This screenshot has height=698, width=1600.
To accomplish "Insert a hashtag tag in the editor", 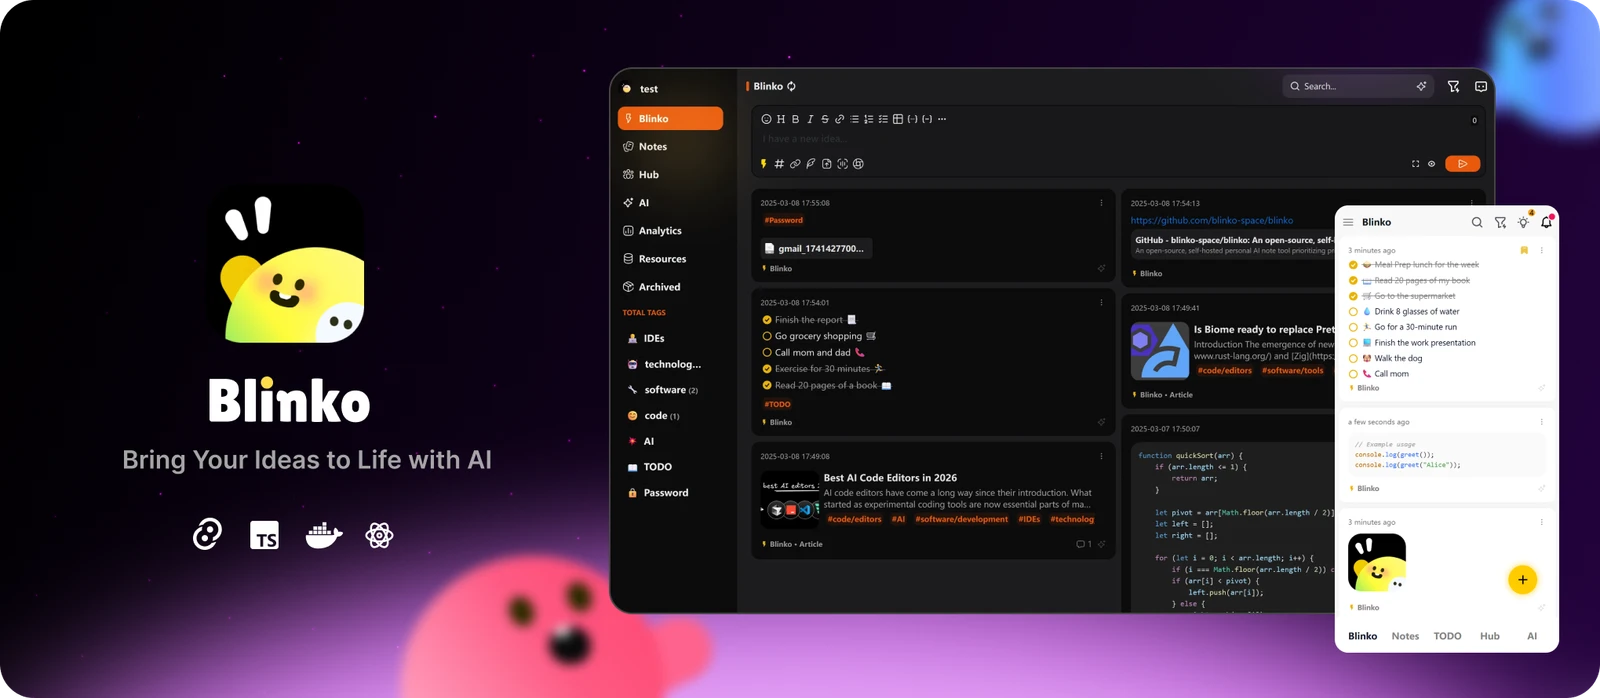I will tap(779, 164).
